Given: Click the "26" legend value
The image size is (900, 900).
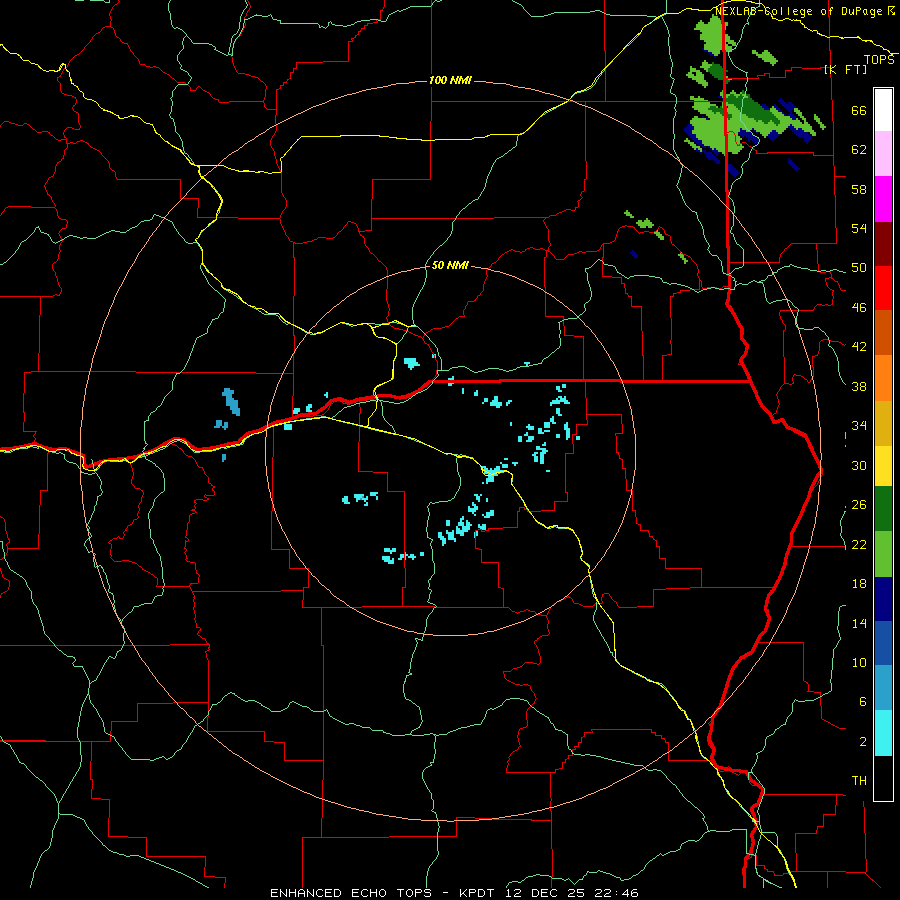Looking at the screenshot, I should (x=859, y=505).
